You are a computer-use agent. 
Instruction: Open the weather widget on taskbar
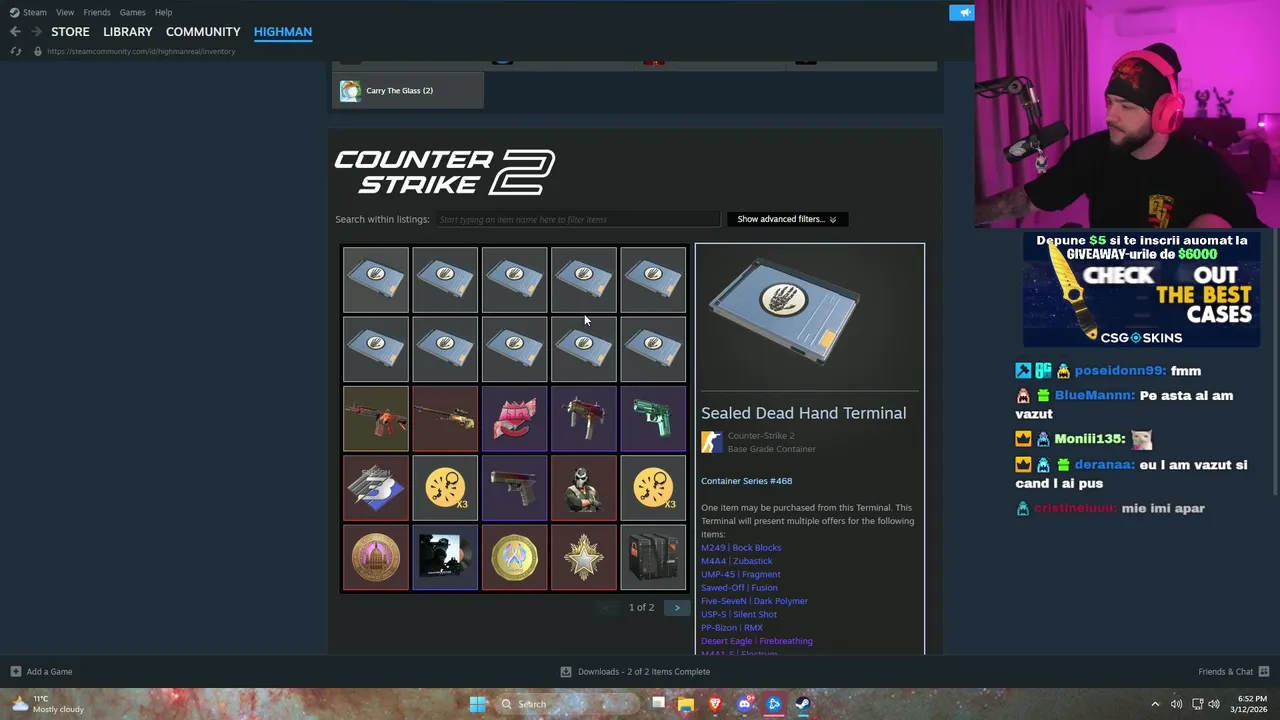[47, 704]
